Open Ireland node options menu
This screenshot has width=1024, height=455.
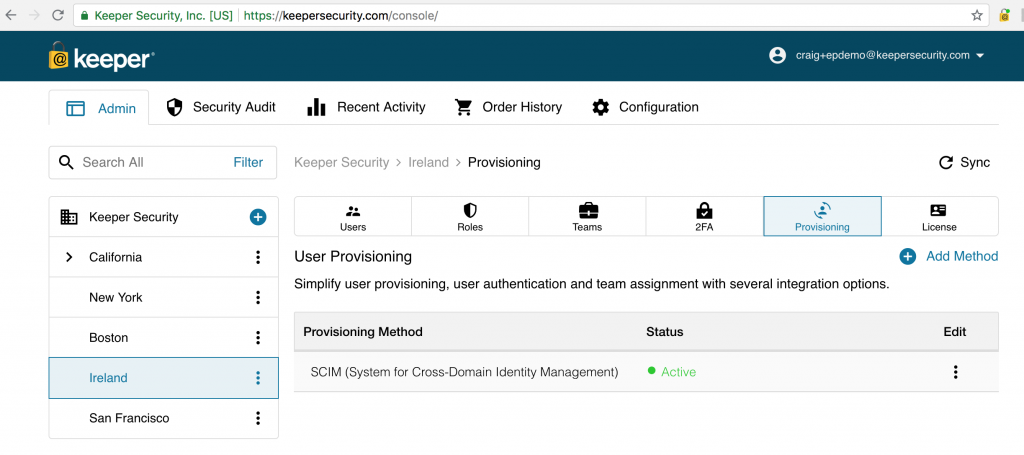[x=258, y=378]
